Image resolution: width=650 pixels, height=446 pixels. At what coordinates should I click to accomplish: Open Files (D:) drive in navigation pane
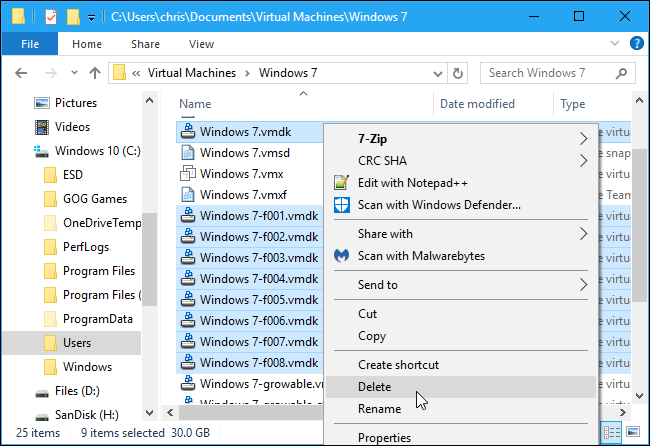(67, 391)
